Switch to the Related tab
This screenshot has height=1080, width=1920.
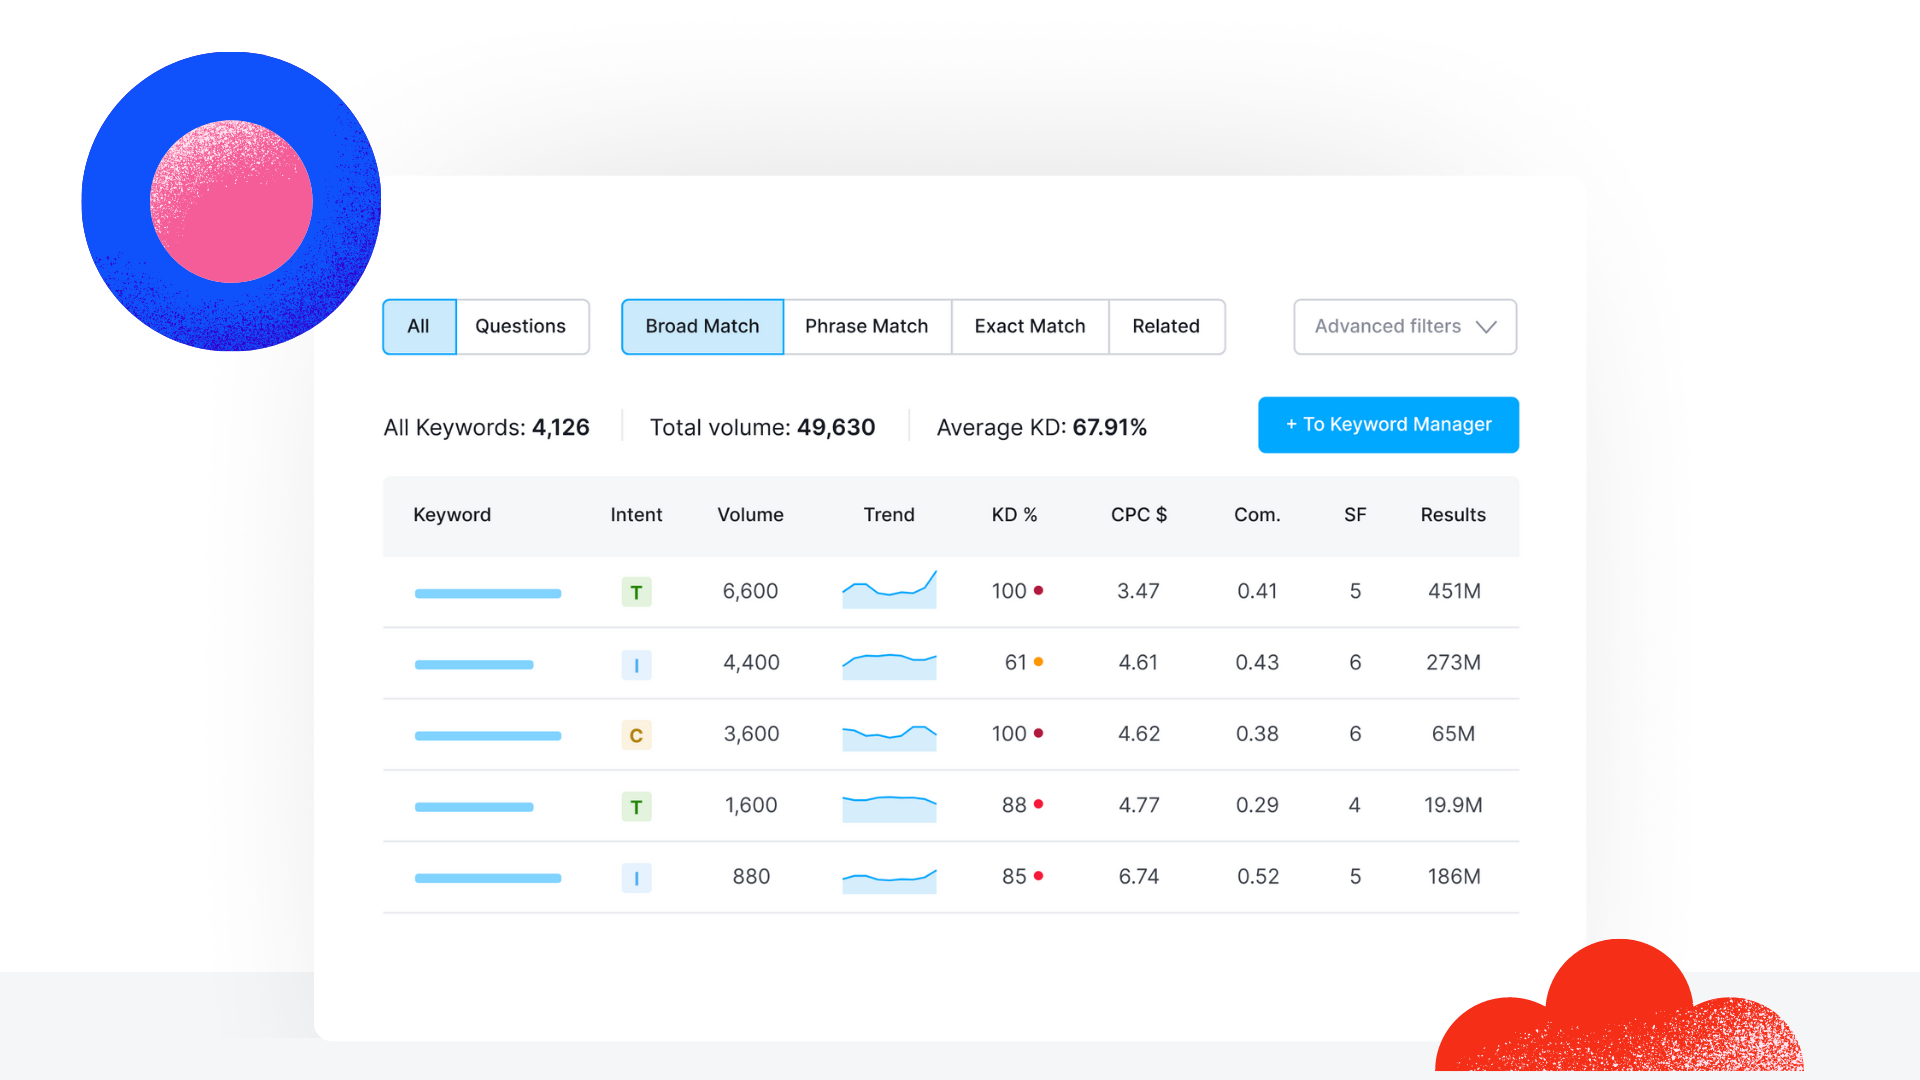(x=1166, y=327)
